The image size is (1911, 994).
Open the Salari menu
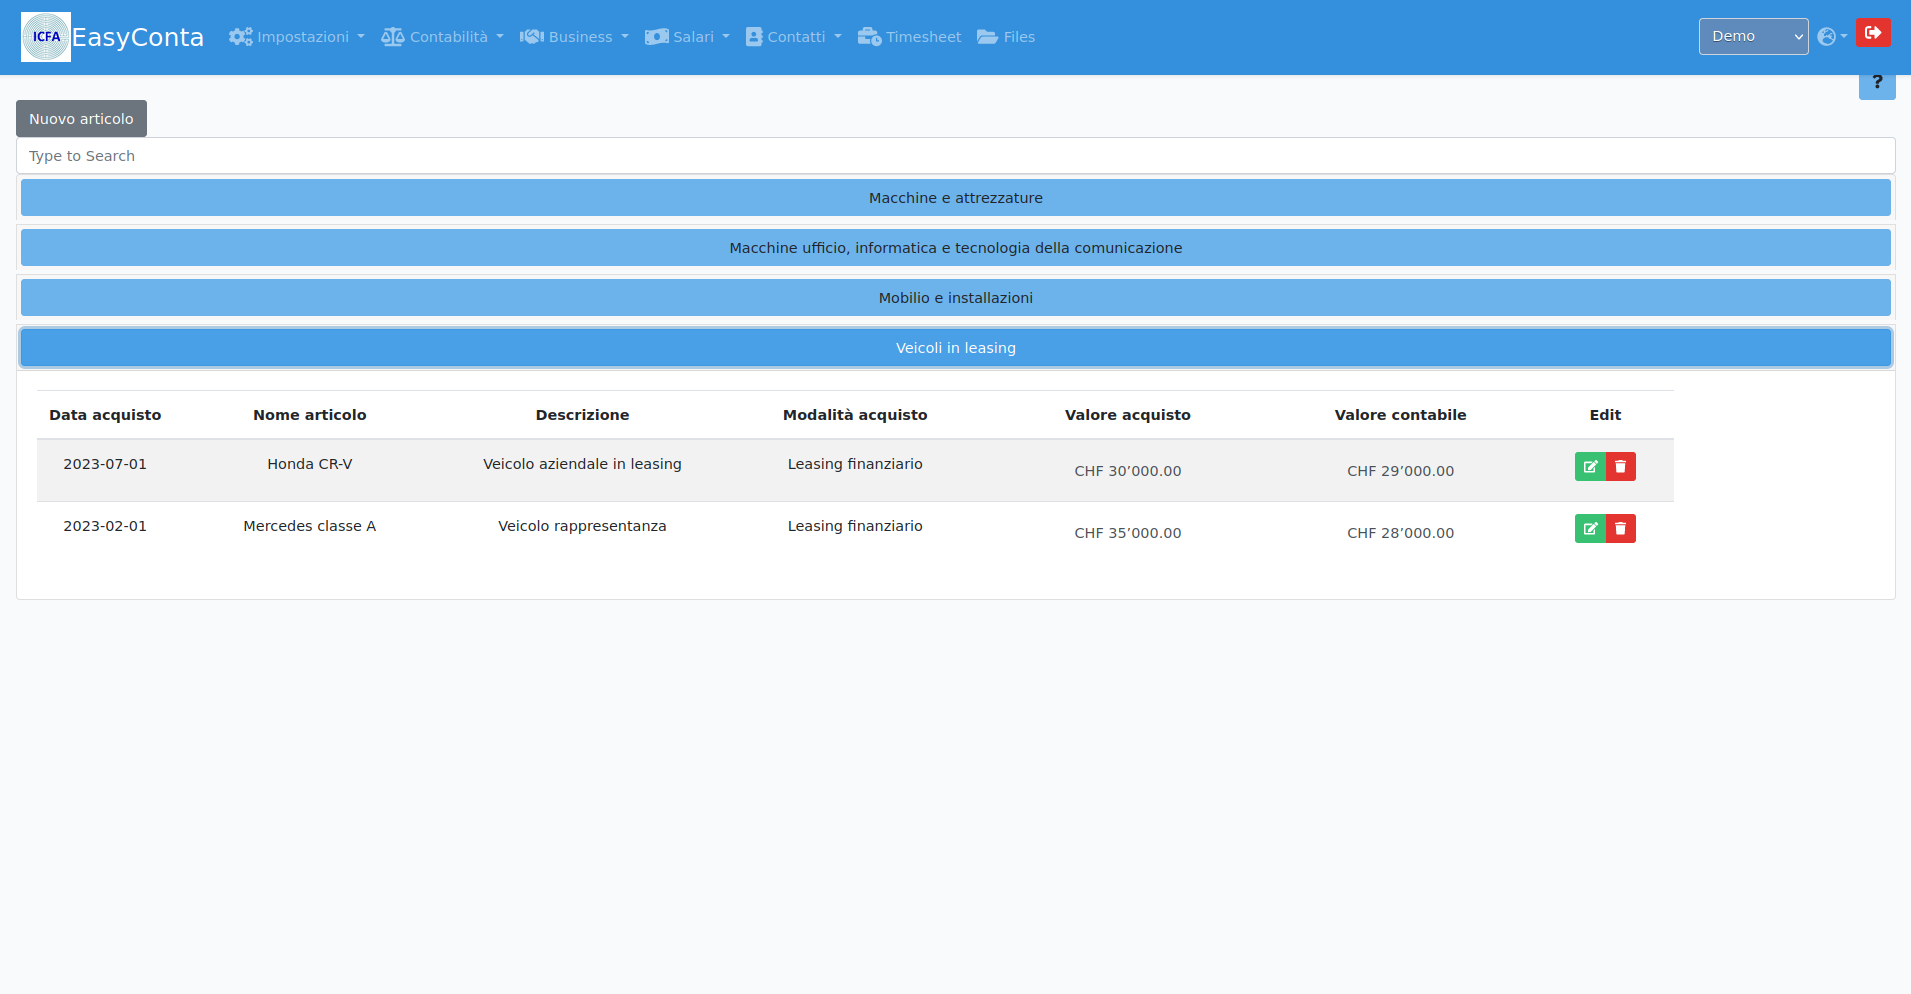pyautogui.click(x=688, y=37)
